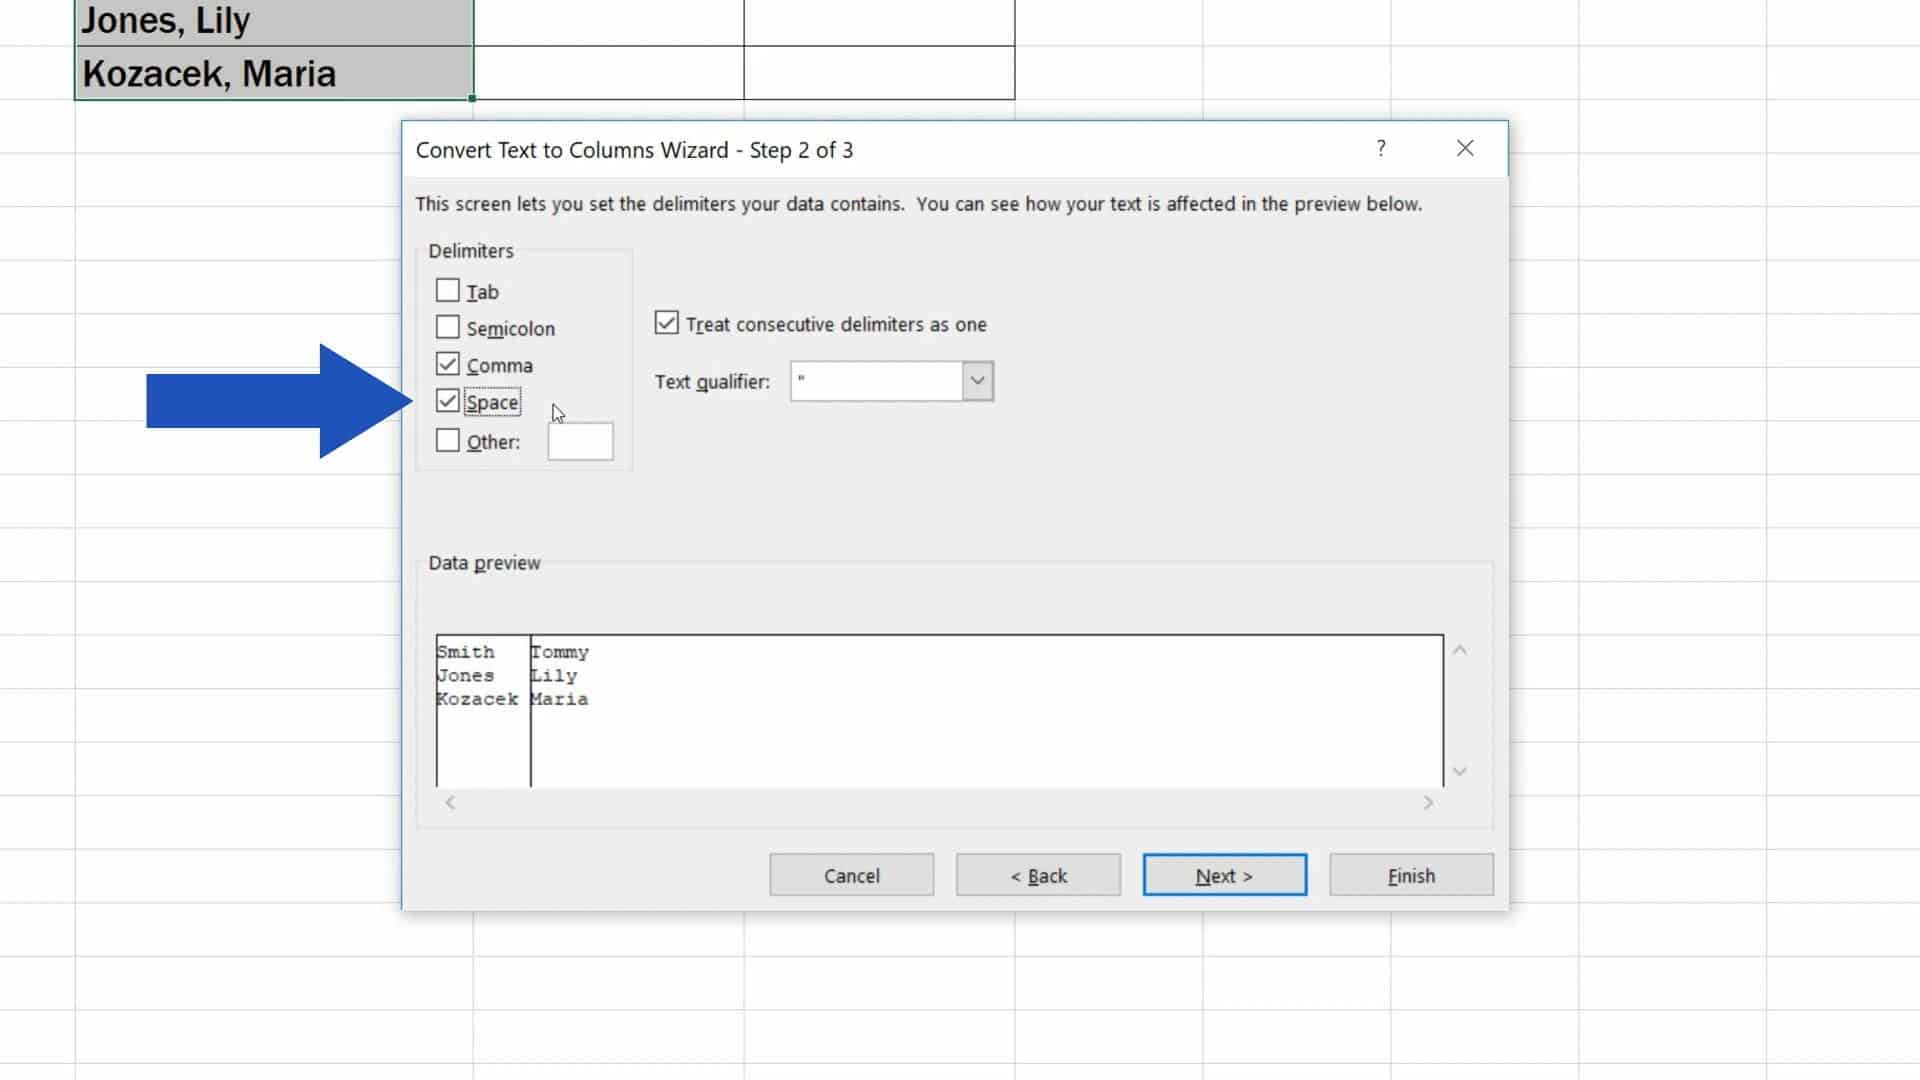Select the Kozacek, Maria cell

tap(270, 73)
